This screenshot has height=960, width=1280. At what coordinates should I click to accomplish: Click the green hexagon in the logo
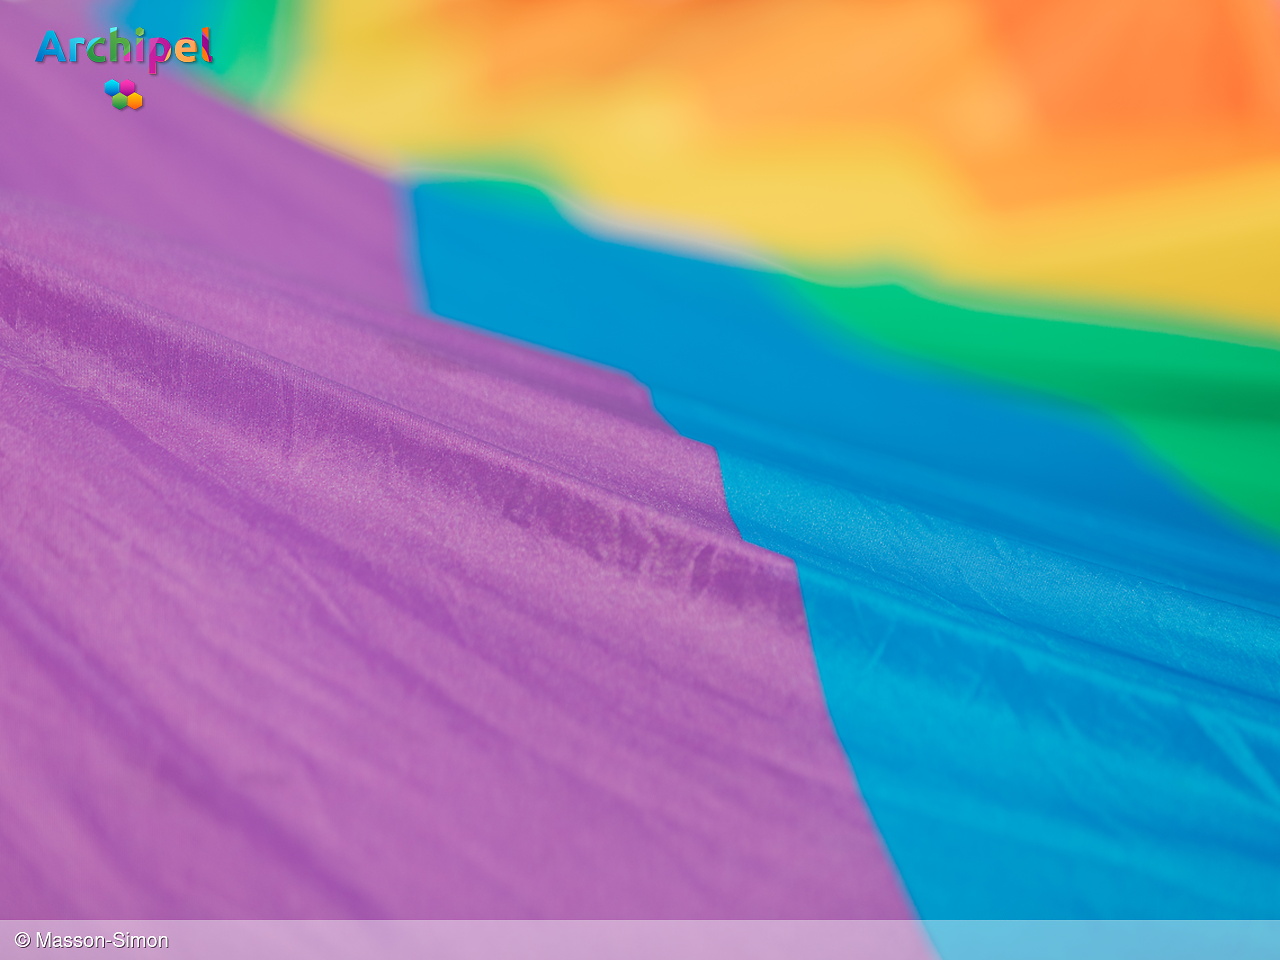[120, 101]
